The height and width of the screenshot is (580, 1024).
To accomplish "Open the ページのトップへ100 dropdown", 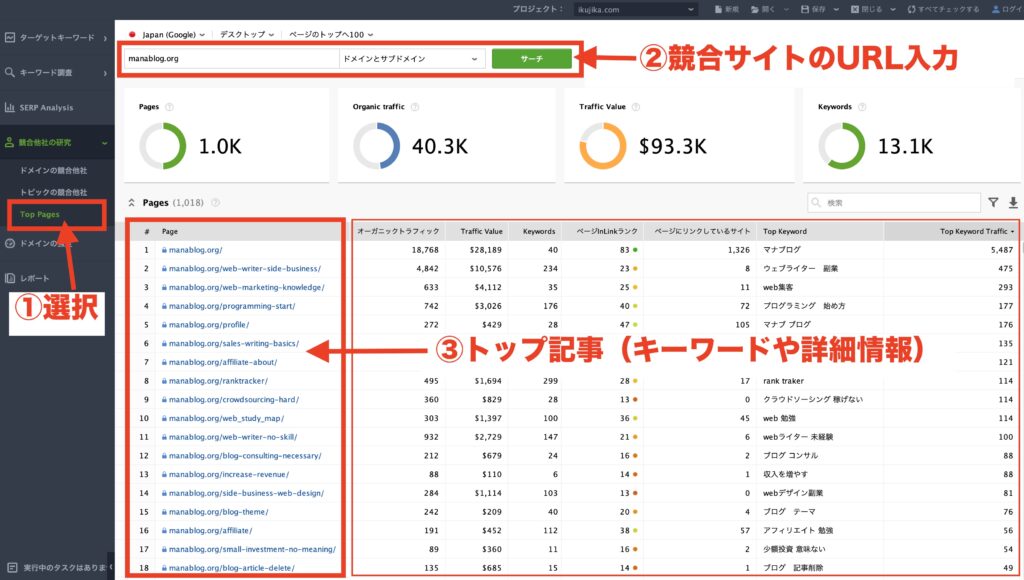I will 330,35.
